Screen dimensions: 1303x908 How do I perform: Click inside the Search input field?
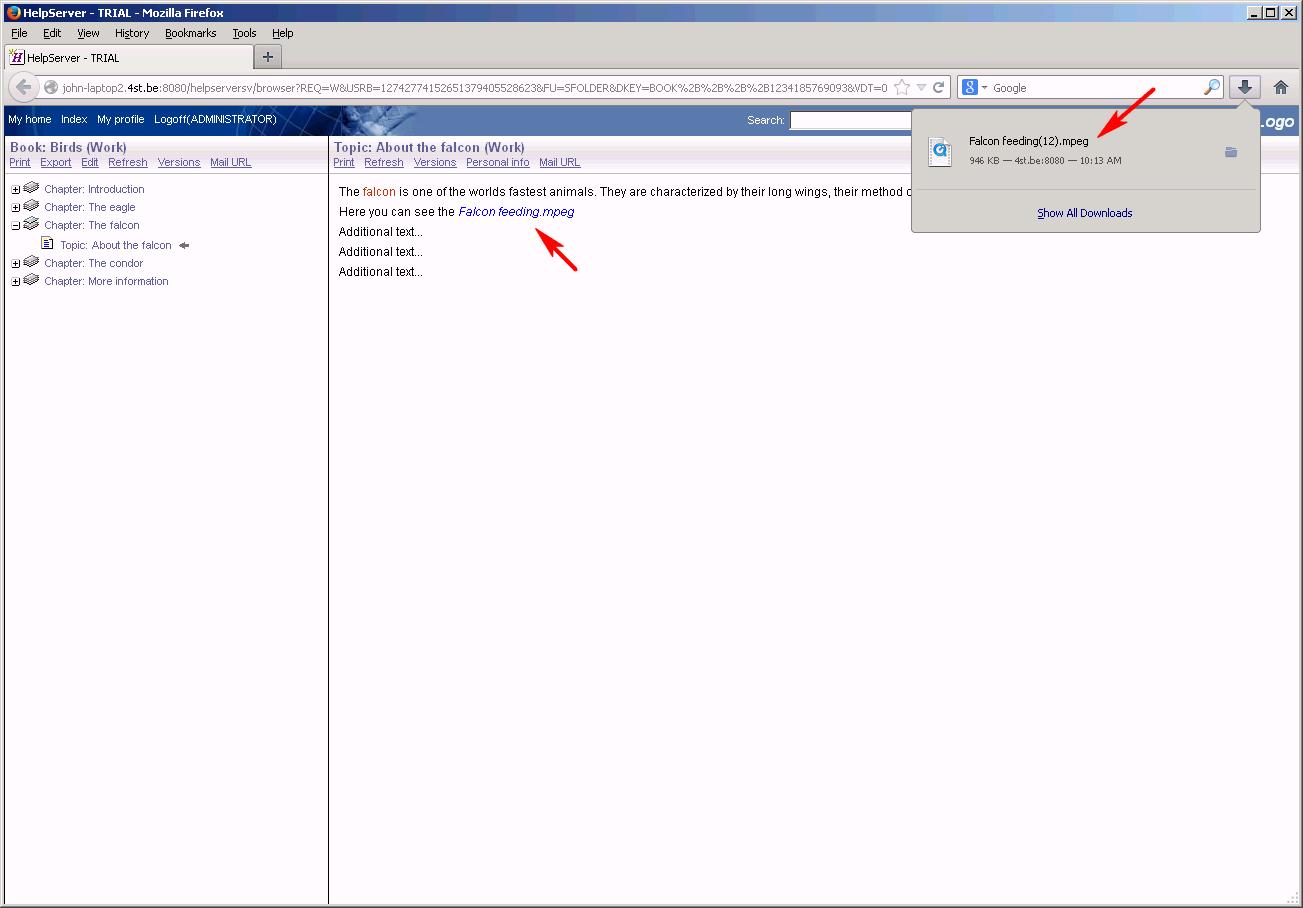[850, 119]
